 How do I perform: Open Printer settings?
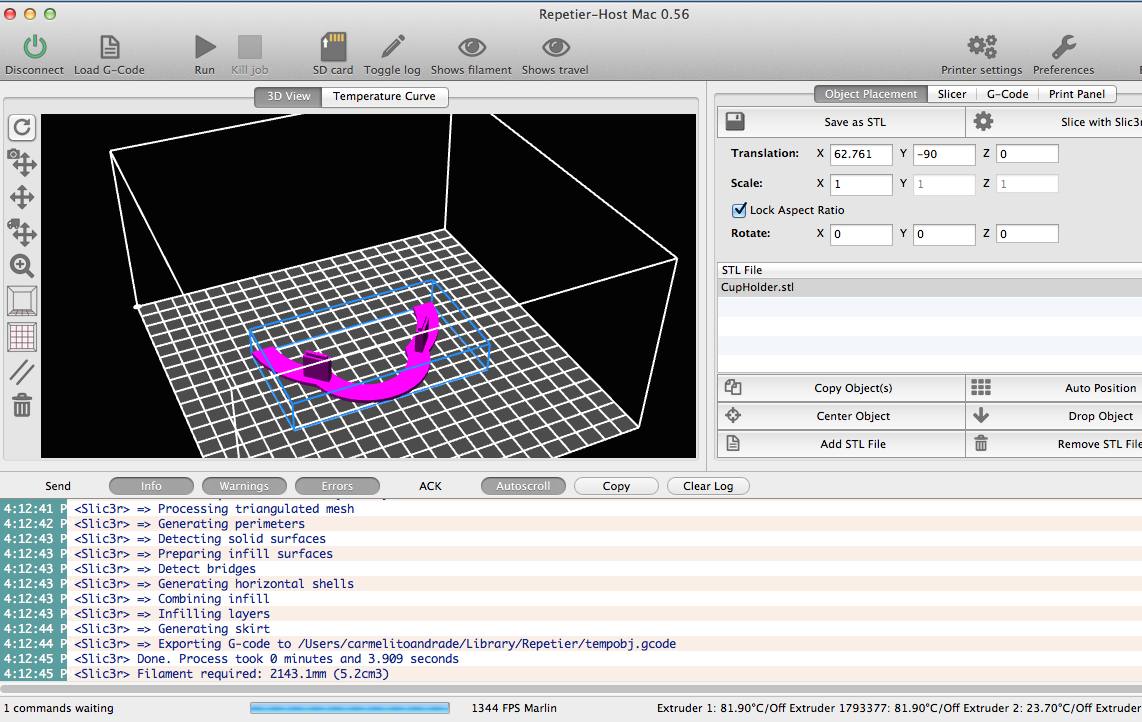tap(982, 55)
